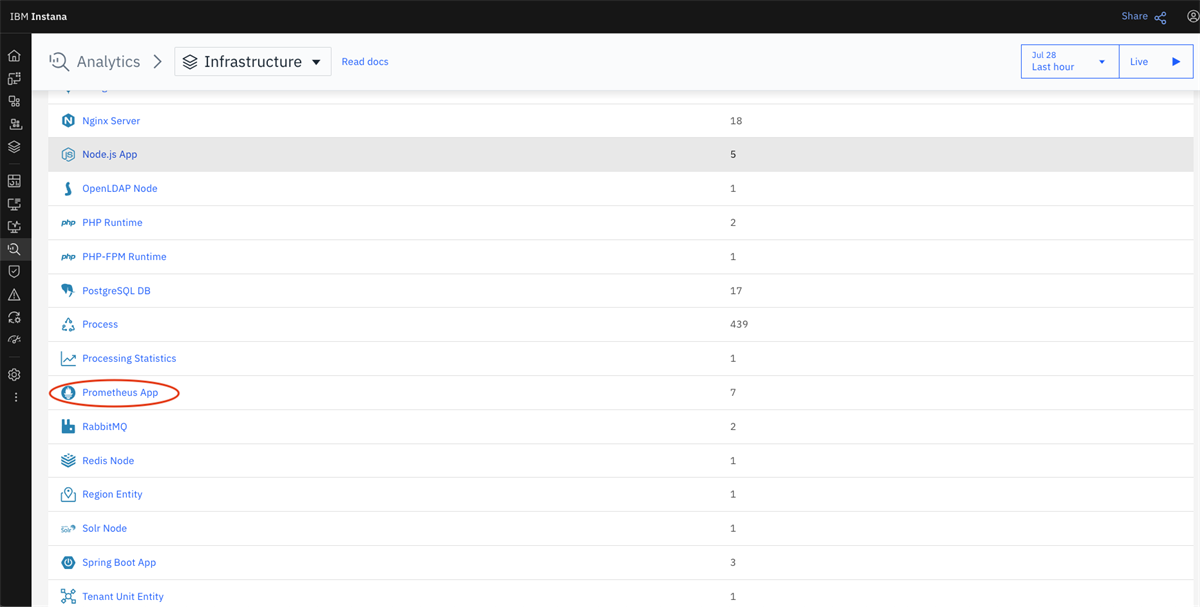Viewport: 1200px width, 607px height.
Task: Click the Node.js App row icon
Action: point(68,155)
